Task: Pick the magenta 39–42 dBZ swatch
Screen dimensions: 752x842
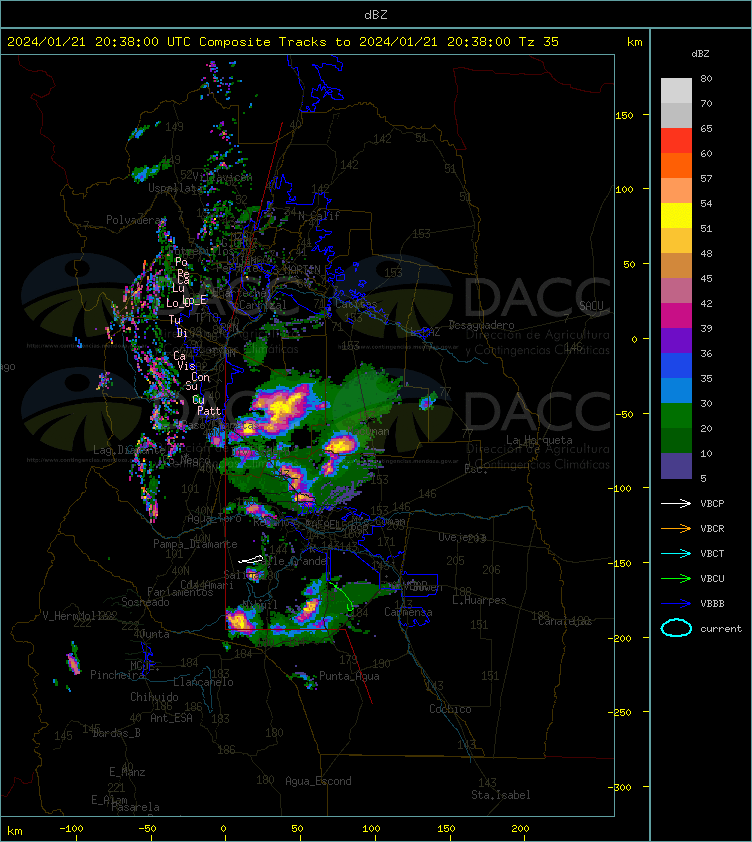Action: (x=676, y=315)
